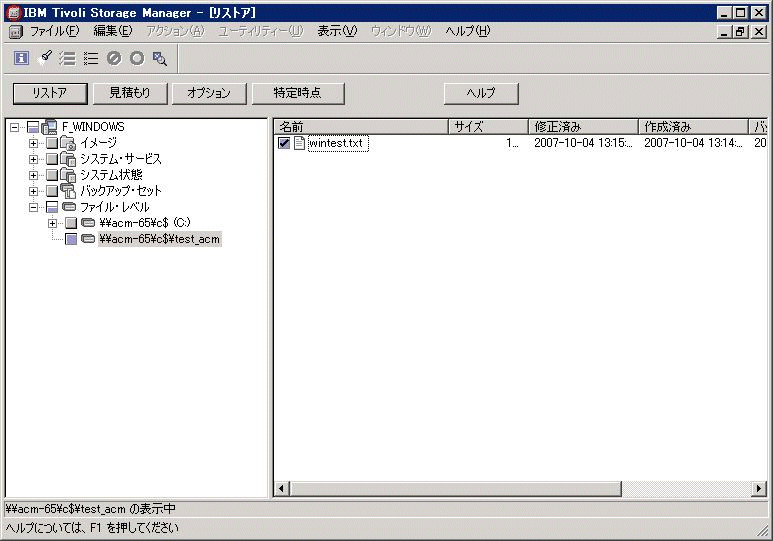Check the \\acm-65\c$ (C:) checkbox
Image resolution: width=773 pixels, height=541 pixels.
coord(71,223)
